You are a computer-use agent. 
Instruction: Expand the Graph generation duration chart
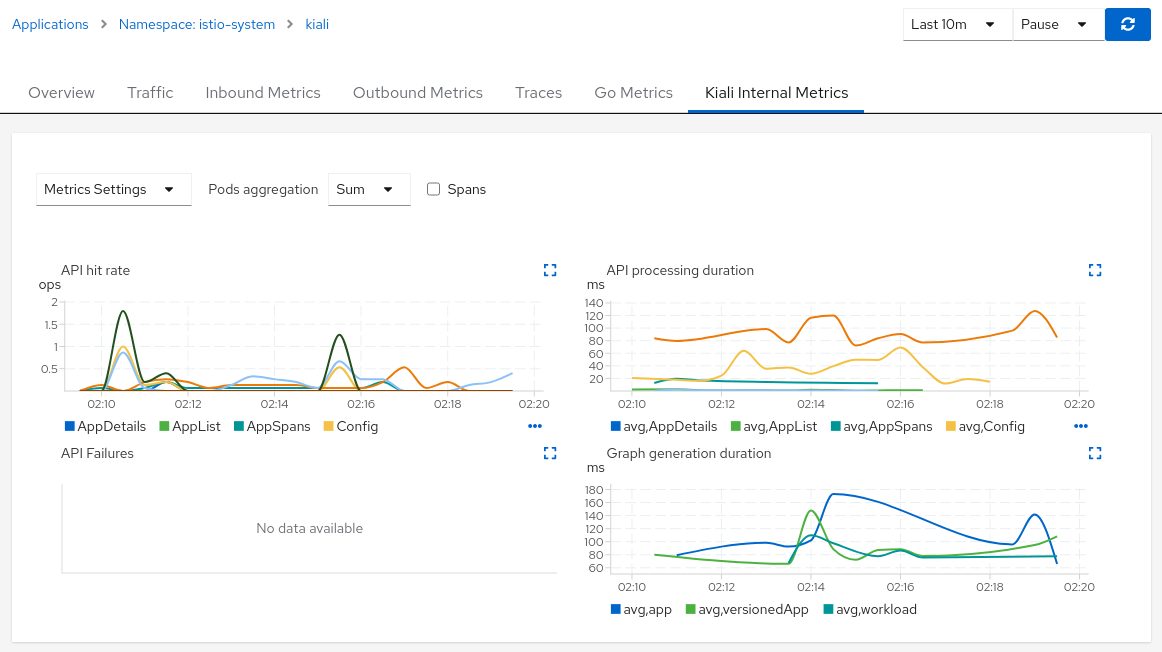pos(1094,452)
